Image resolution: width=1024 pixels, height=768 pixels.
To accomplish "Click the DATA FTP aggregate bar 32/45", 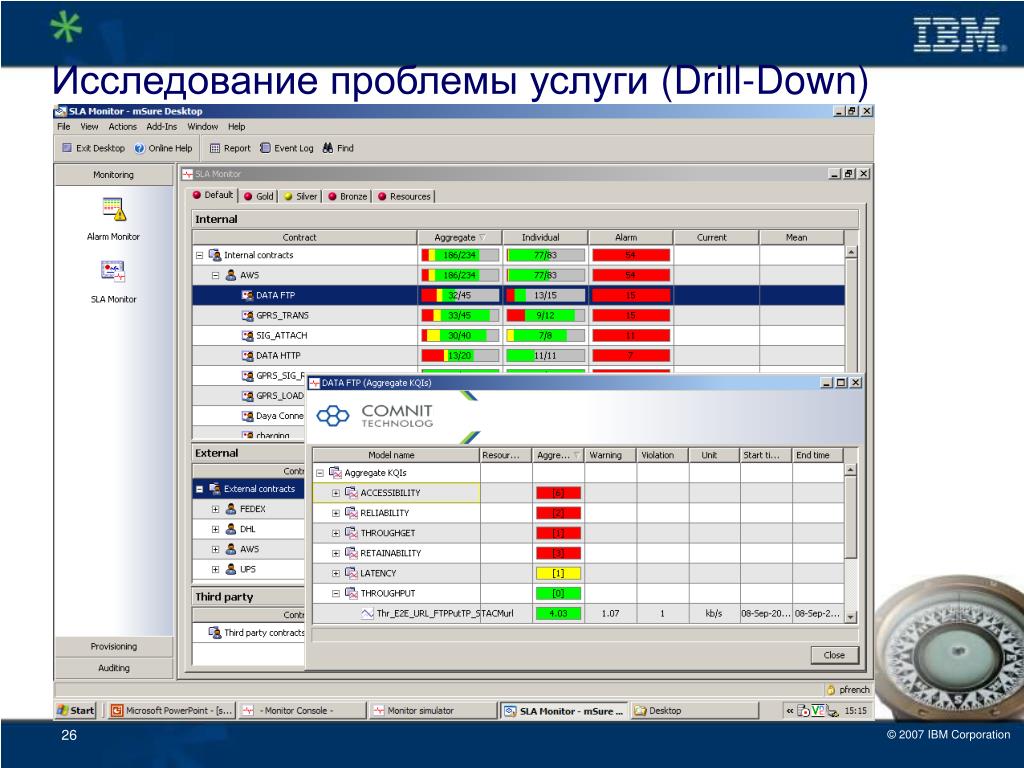I will point(460,295).
